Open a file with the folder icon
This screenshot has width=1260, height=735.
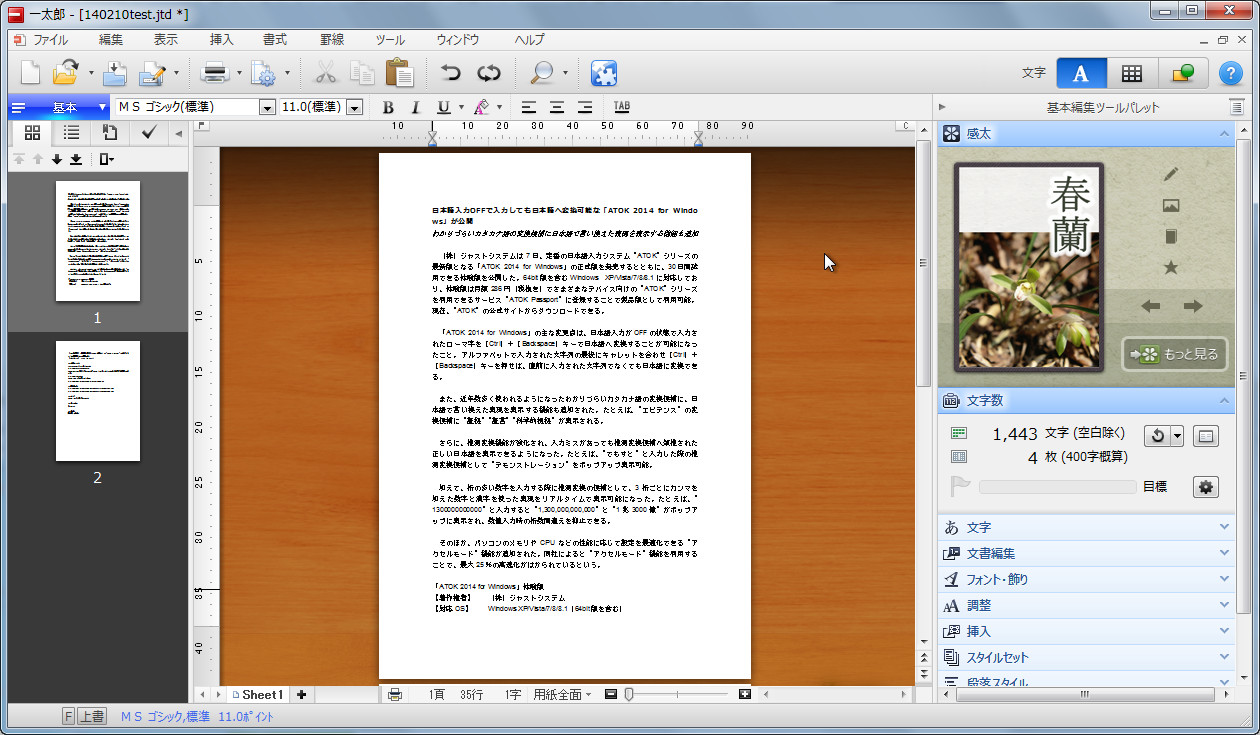click(66, 73)
